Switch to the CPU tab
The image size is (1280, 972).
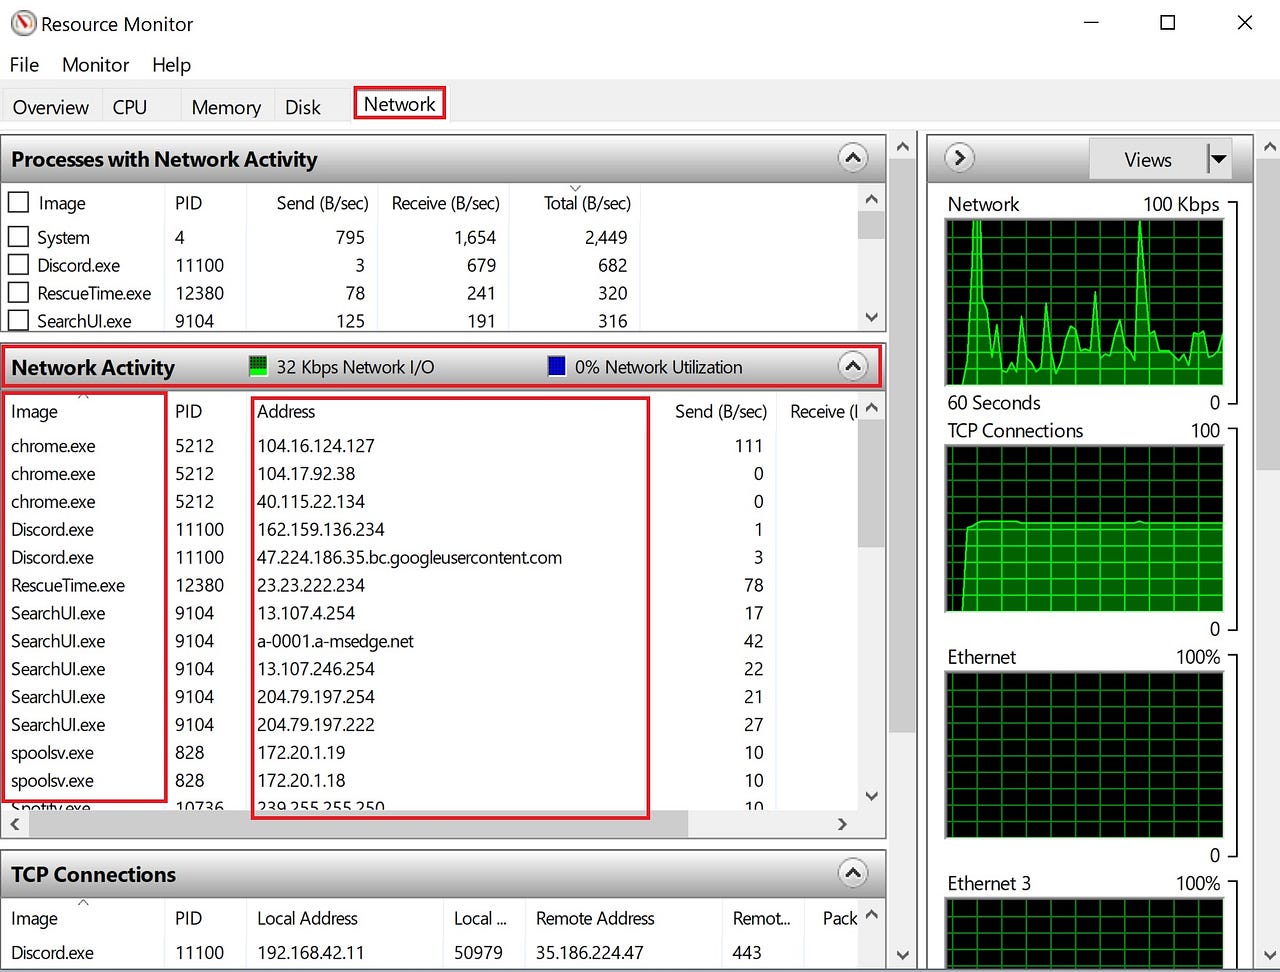(129, 106)
